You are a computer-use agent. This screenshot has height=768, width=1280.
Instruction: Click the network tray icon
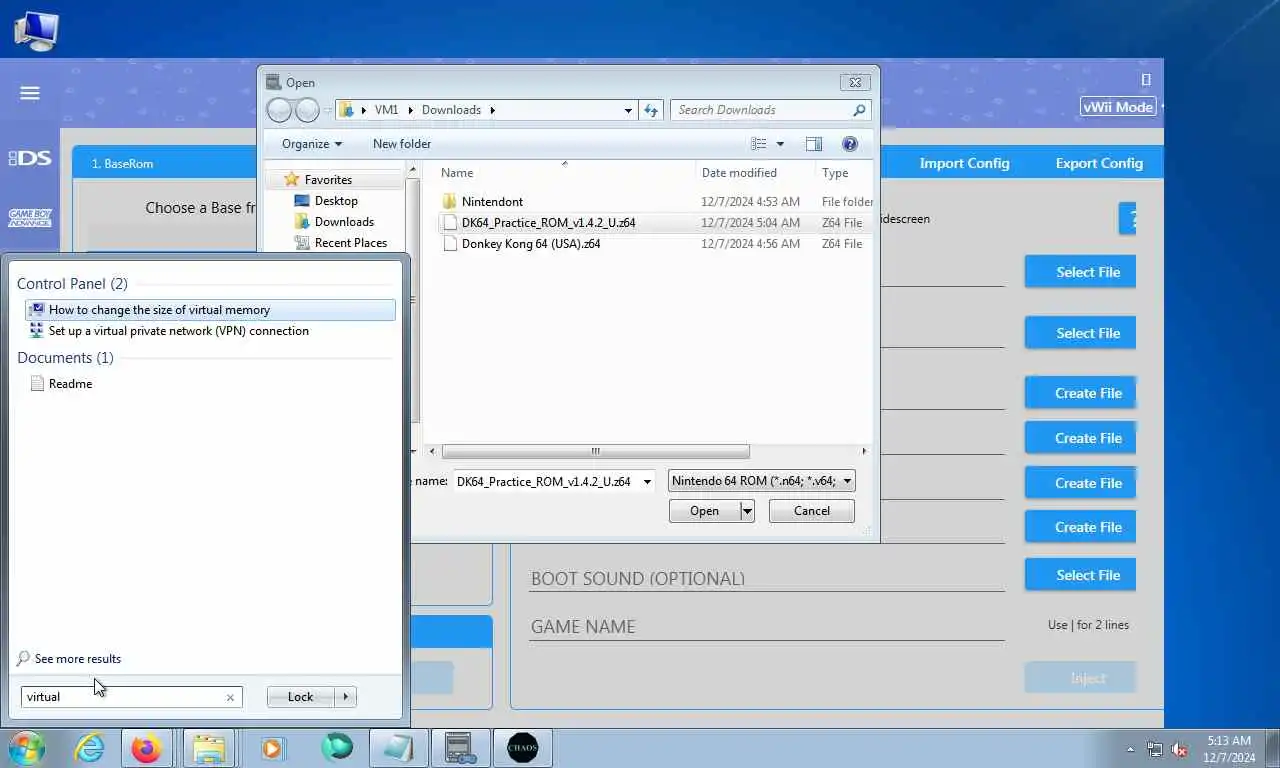(x=1155, y=749)
